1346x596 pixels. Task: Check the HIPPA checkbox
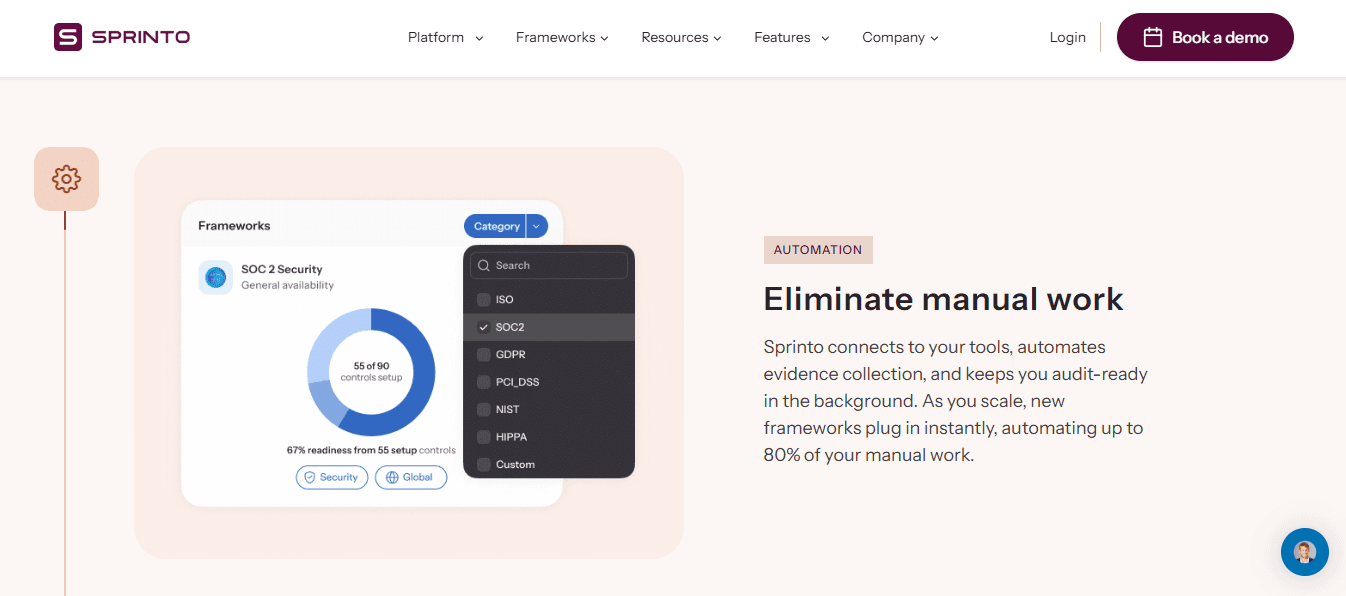click(484, 437)
